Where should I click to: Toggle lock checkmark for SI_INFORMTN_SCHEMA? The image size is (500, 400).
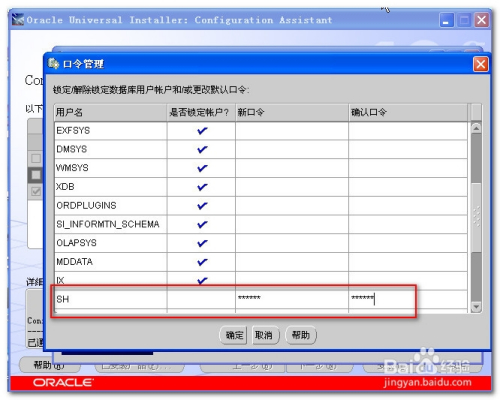tap(202, 224)
